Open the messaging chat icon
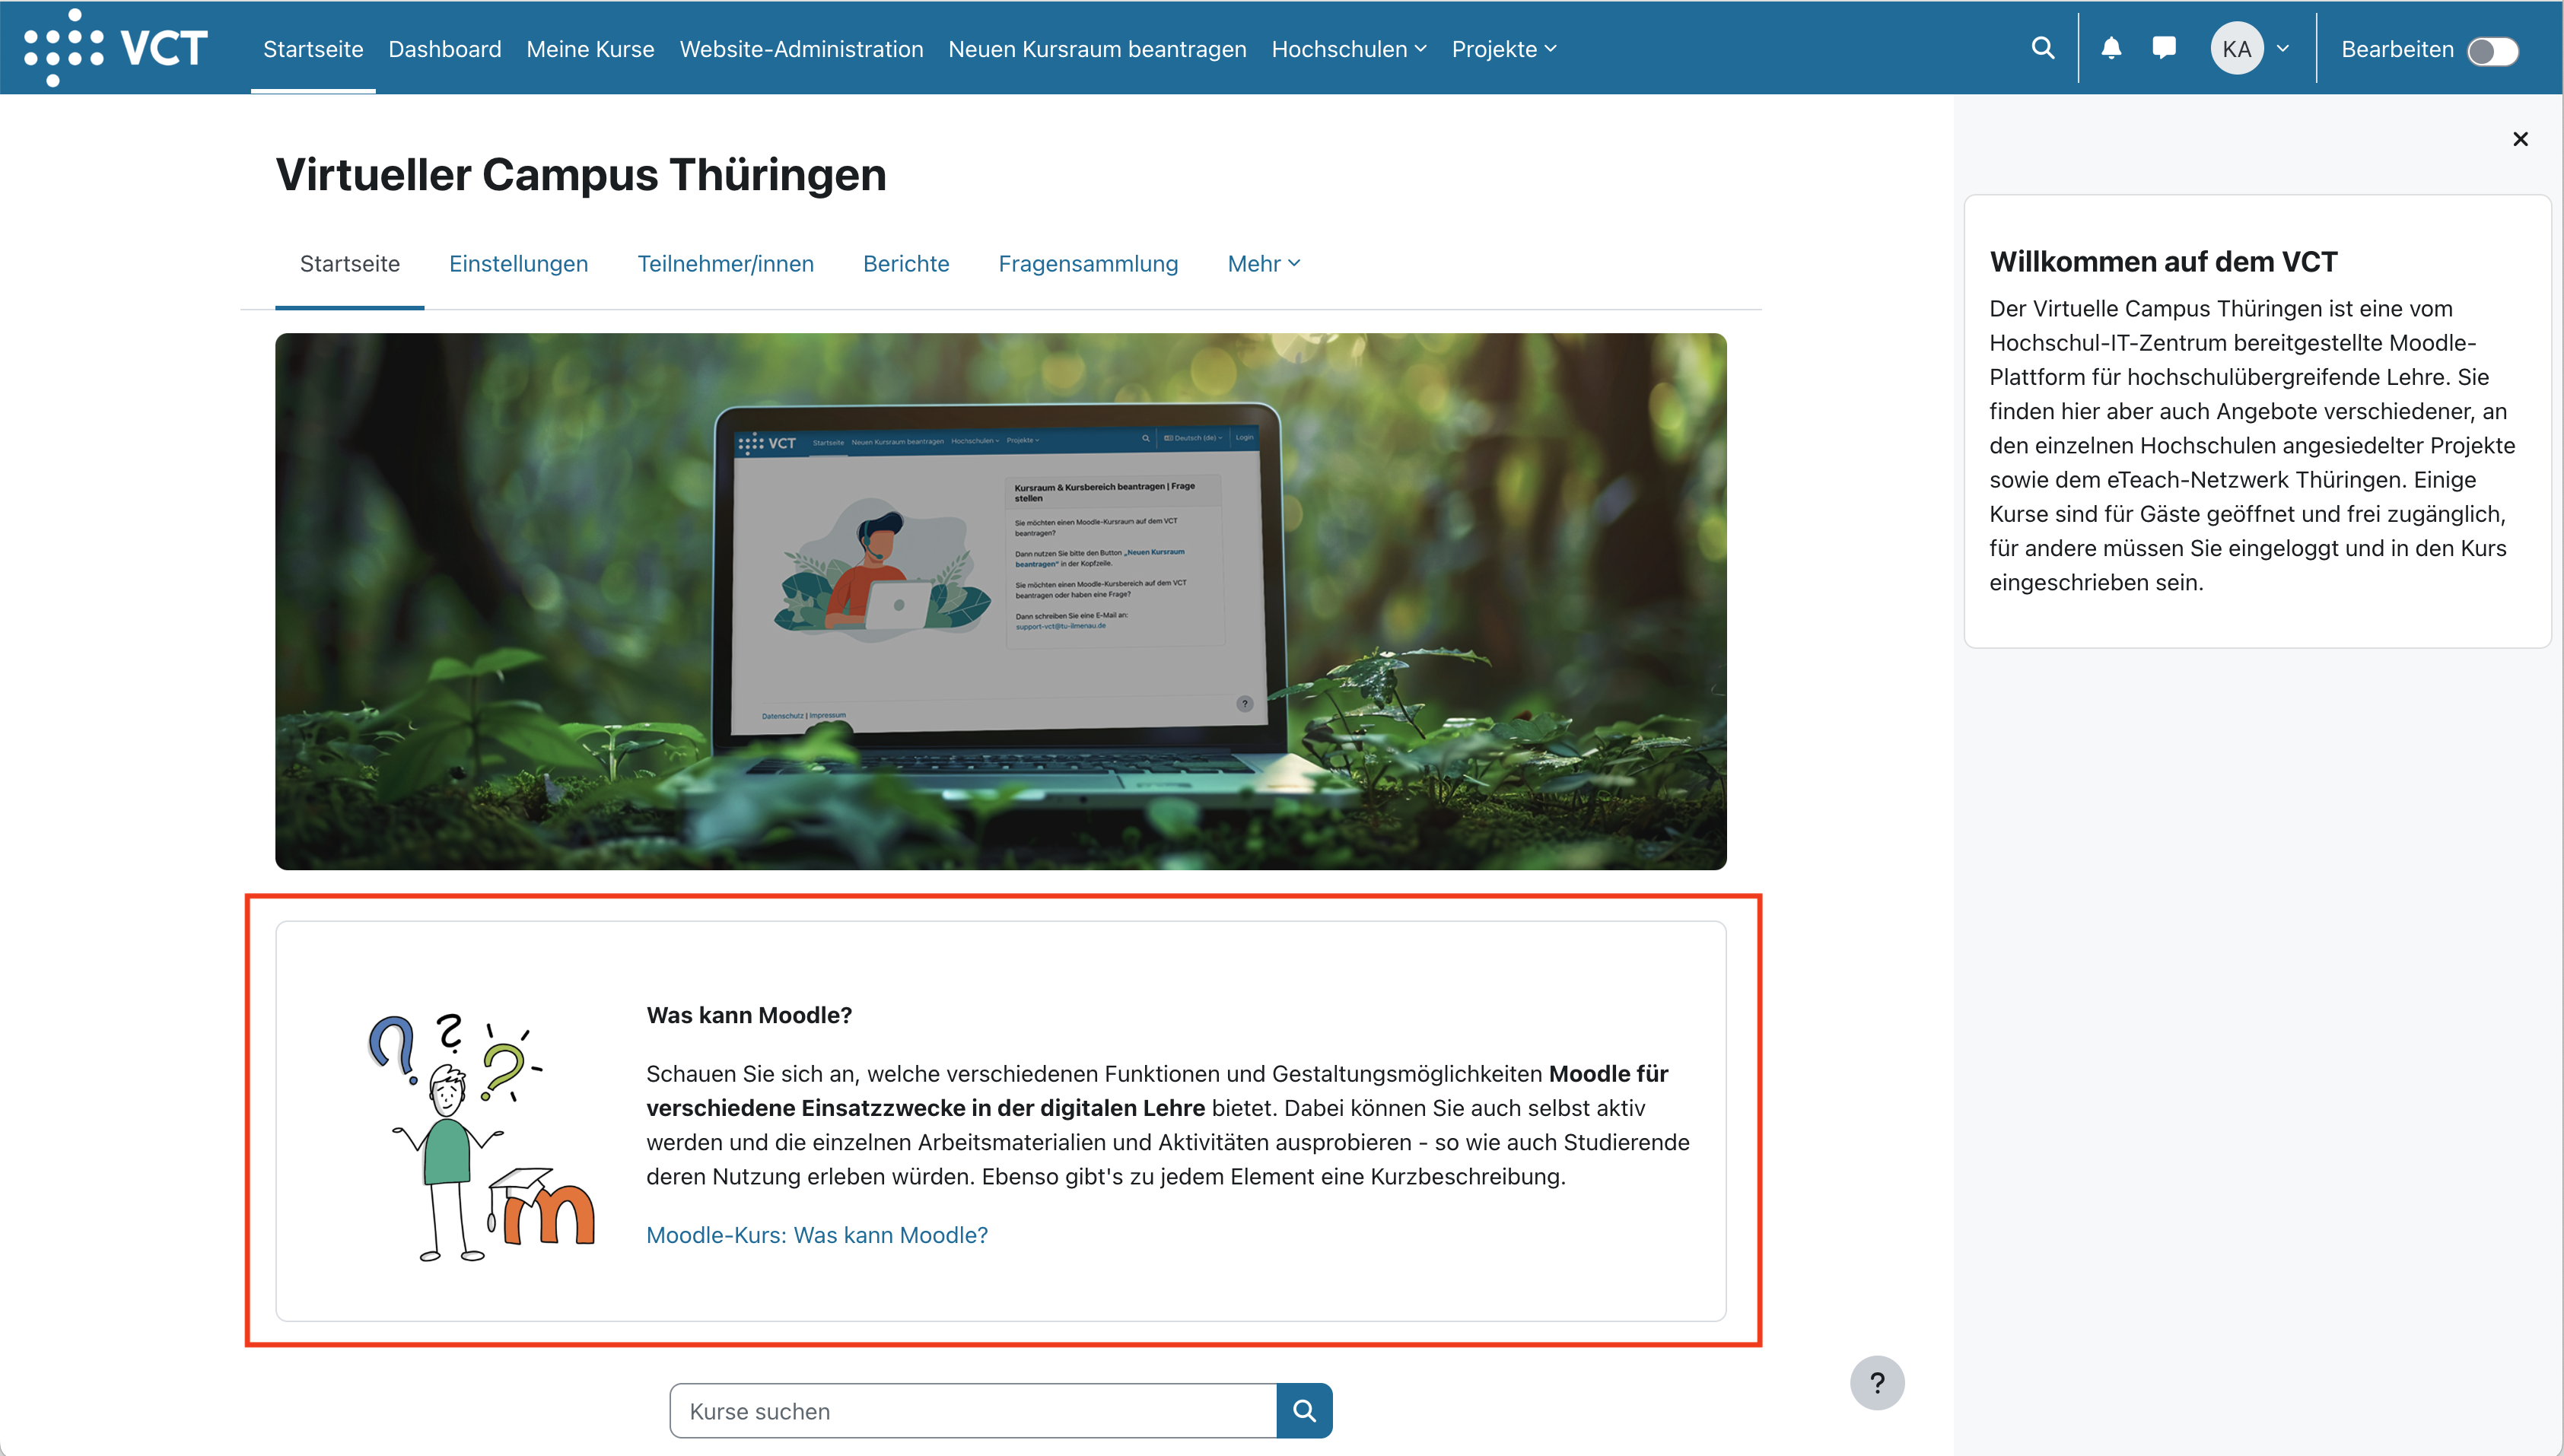Image resolution: width=2564 pixels, height=1456 pixels. [2164, 48]
